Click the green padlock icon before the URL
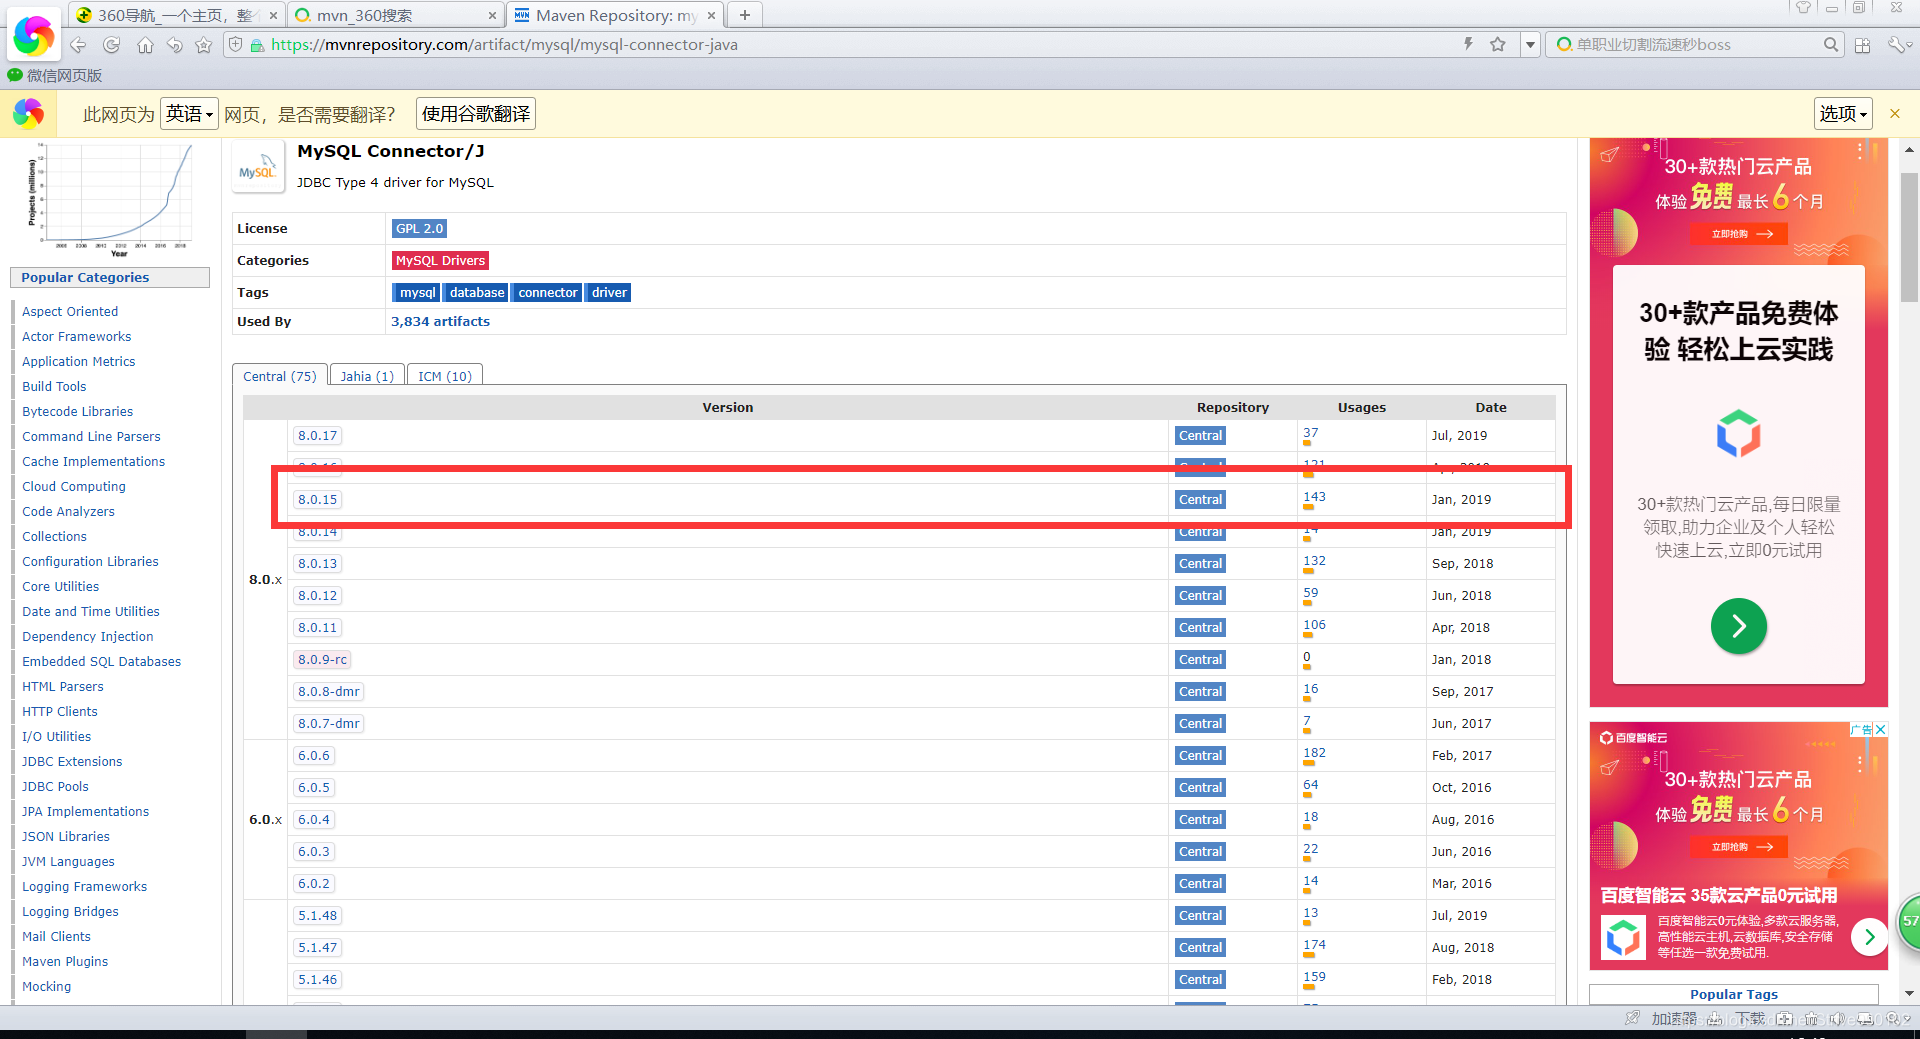Screen dimensions: 1920x1039 point(257,45)
